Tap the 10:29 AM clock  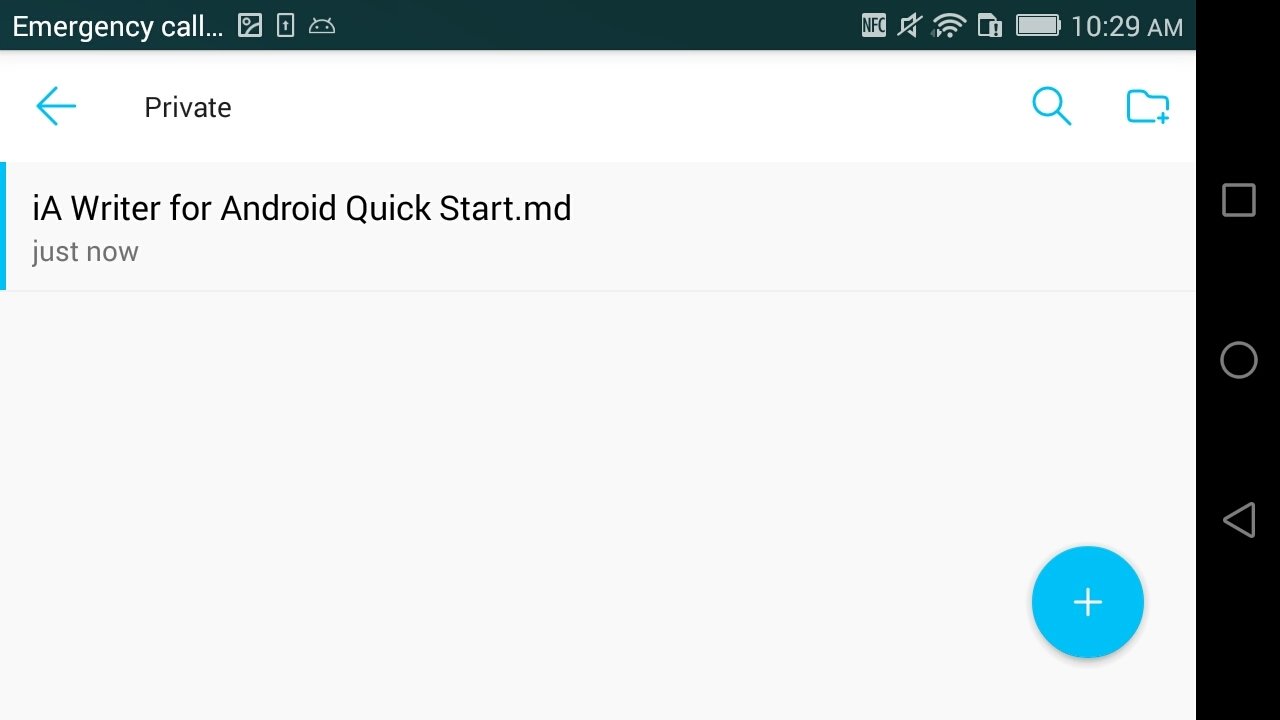click(1126, 27)
